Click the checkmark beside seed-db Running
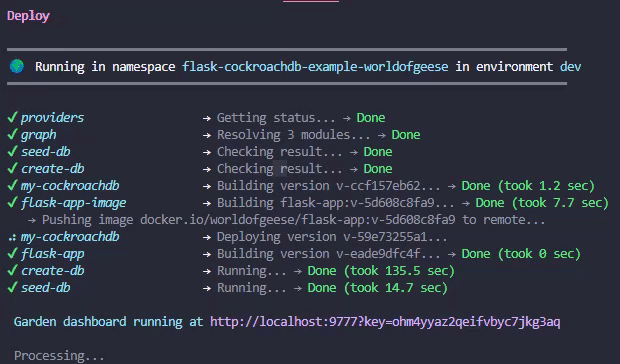Image resolution: width=620 pixels, height=364 pixels. pyautogui.click(x=12, y=287)
